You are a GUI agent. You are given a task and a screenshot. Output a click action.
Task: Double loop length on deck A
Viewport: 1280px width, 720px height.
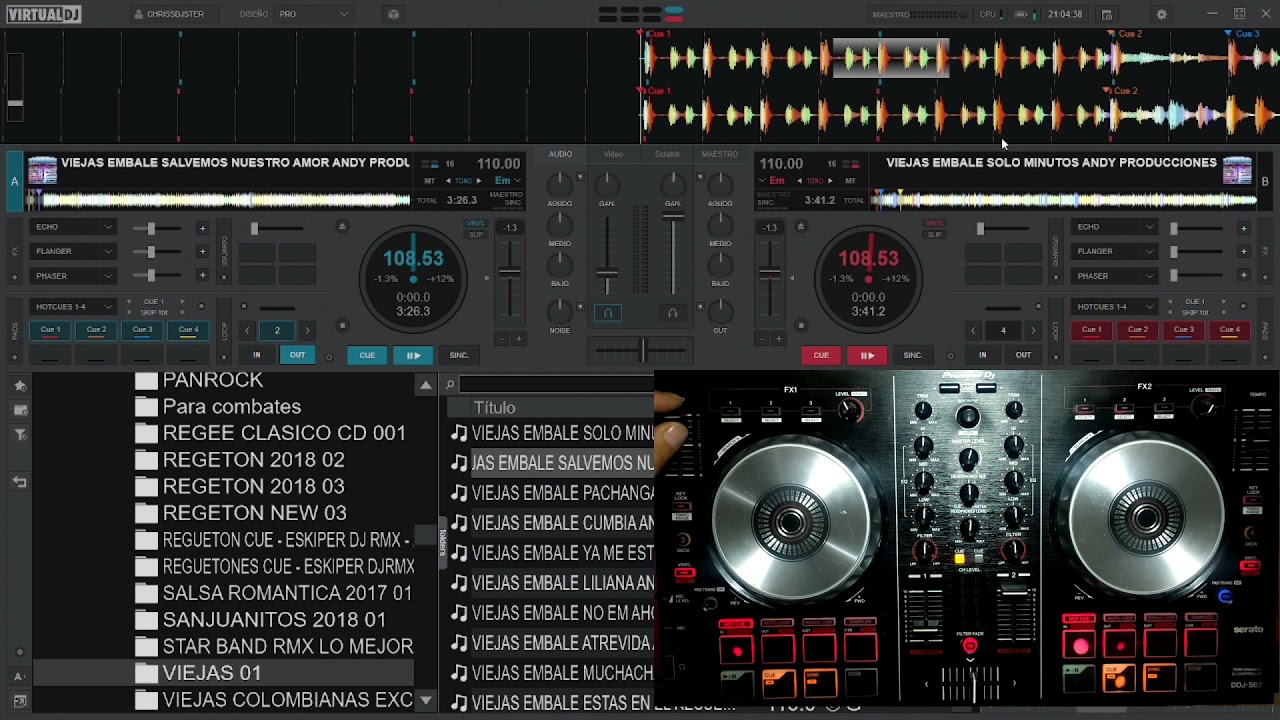tap(307, 330)
